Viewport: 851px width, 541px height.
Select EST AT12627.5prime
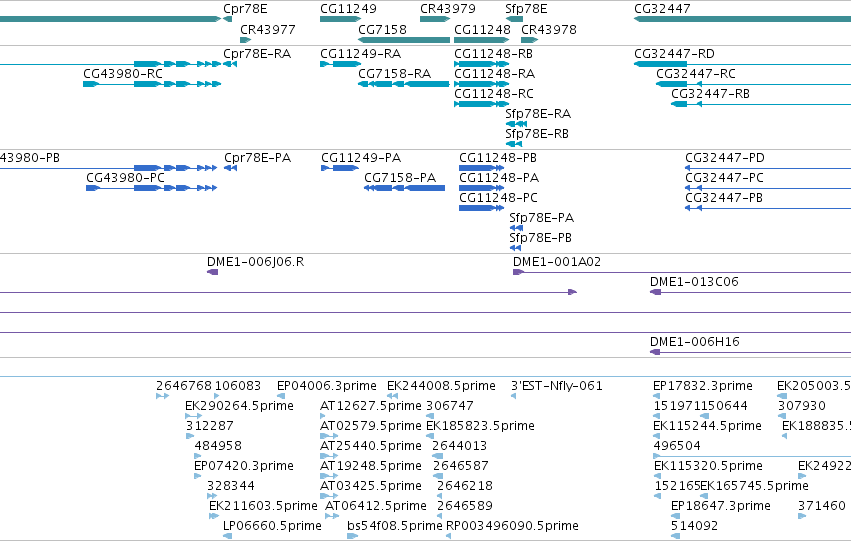371,406
